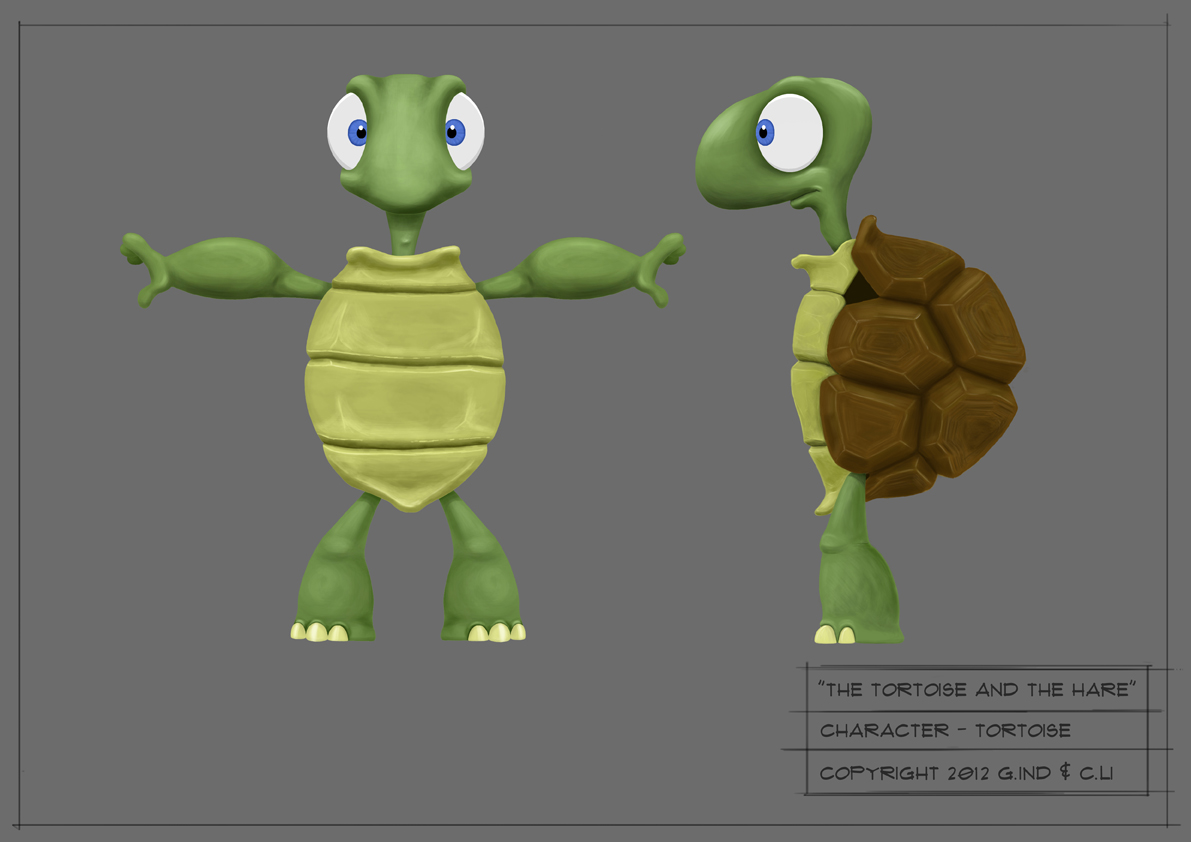Click the 'COPYRIGHT 2012 G.IND & C.LI' text

pos(969,773)
